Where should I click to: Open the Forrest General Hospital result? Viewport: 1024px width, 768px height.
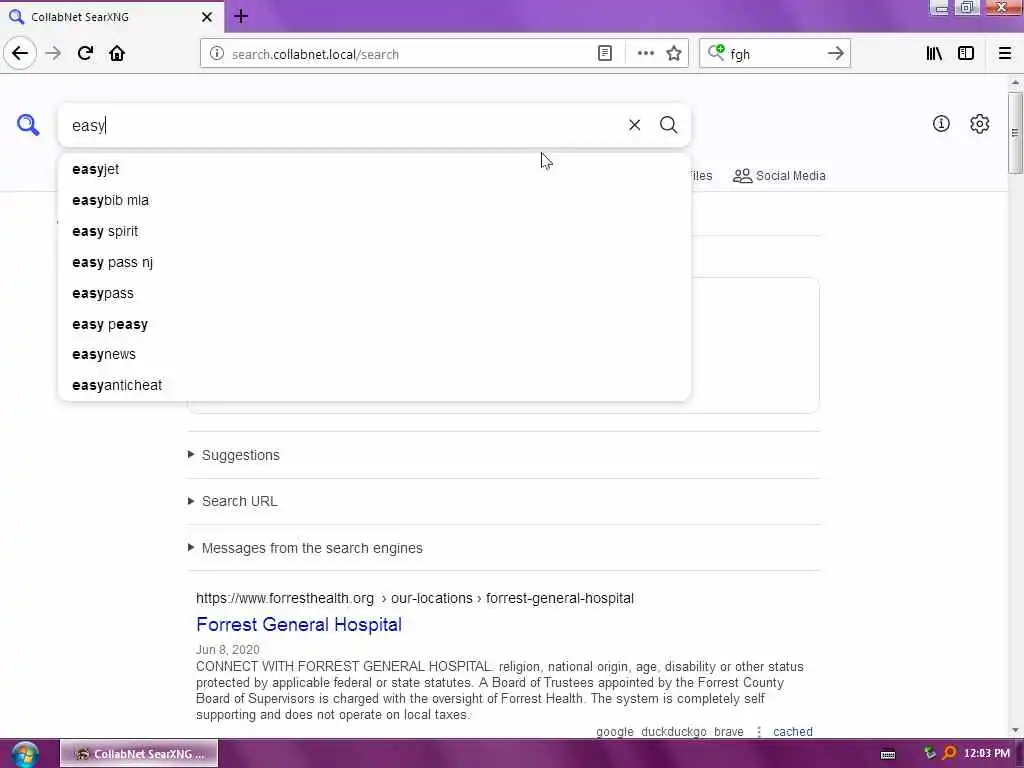[298, 624]
